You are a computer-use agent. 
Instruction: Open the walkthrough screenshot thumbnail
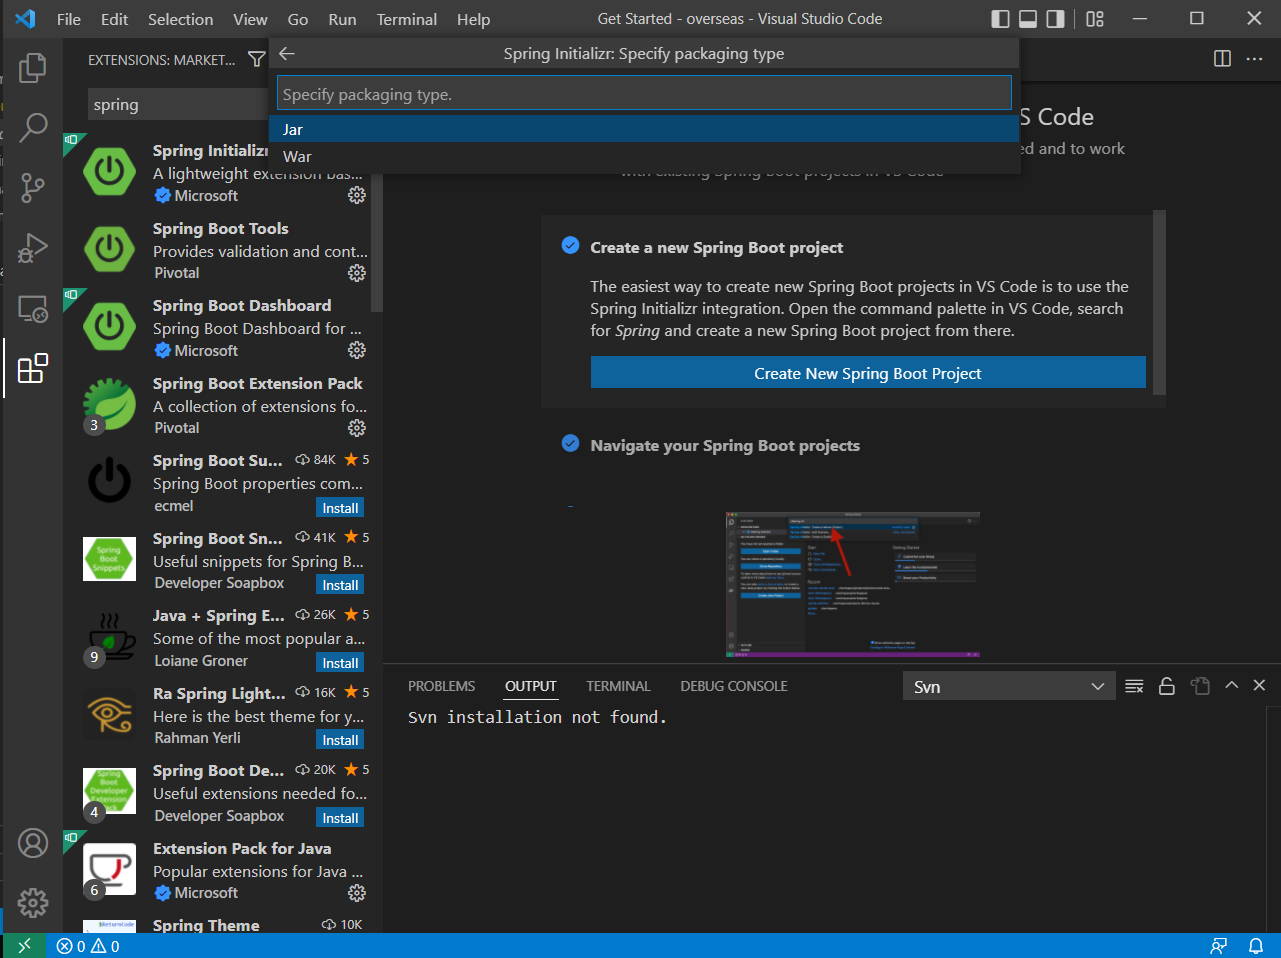pos(853,585)
